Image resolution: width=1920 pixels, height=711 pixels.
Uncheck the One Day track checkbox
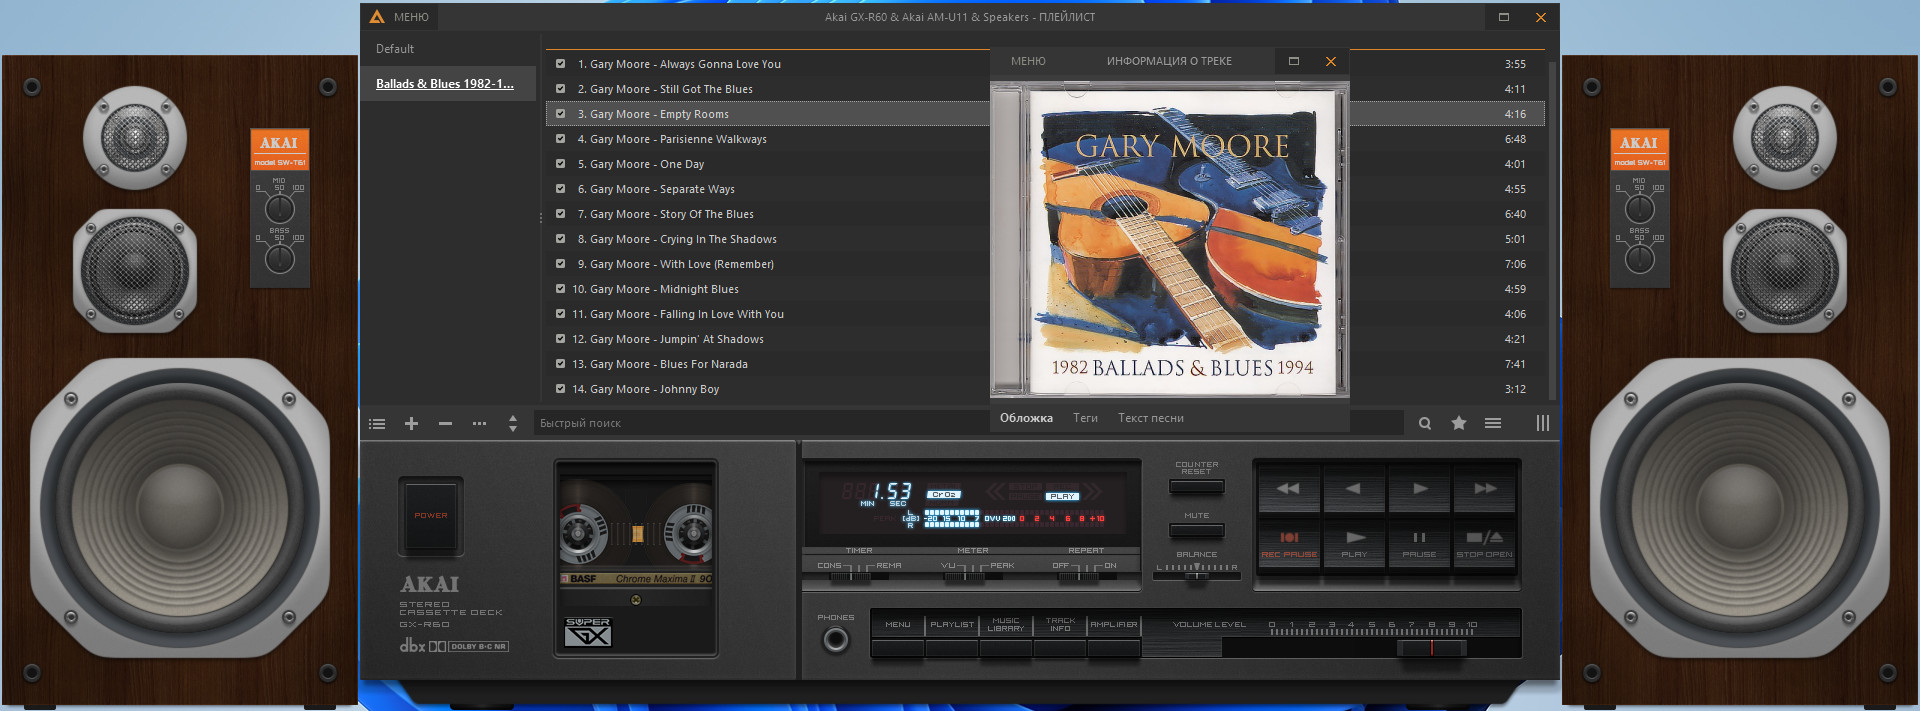point(560,163)
